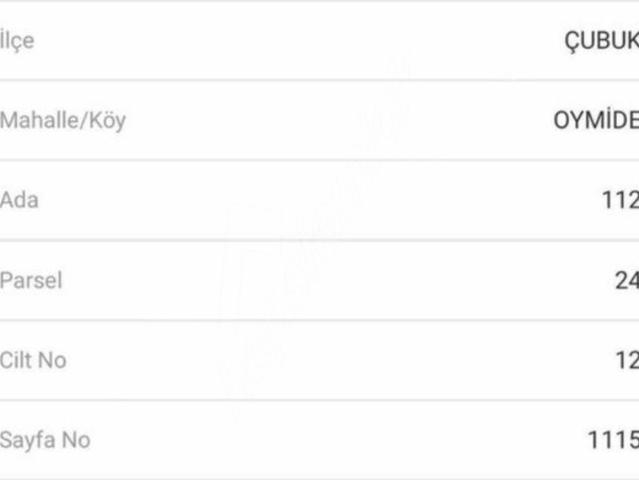The image size is (639, 480).
Task: Click the Parsel row
Action: coord(320,280)
